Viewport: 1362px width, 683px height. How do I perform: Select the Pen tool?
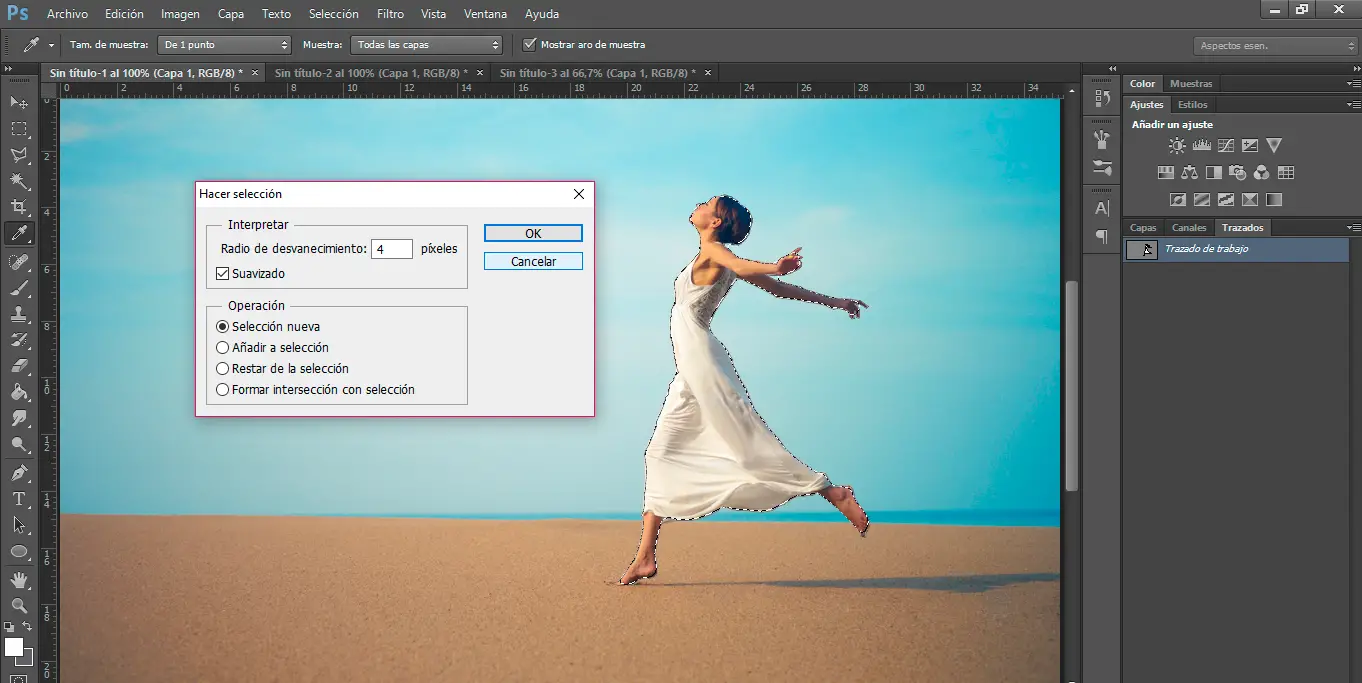19,472
